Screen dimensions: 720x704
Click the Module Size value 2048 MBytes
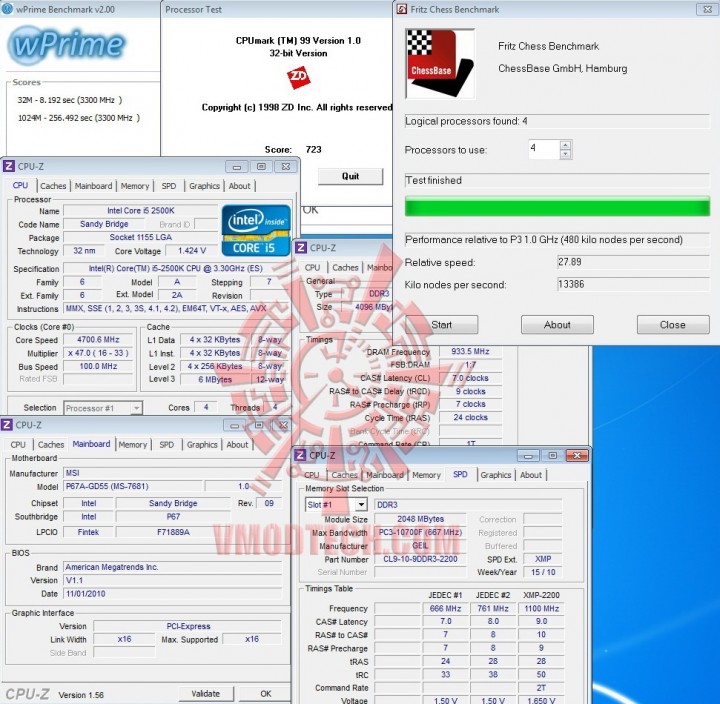coord(420,519)
